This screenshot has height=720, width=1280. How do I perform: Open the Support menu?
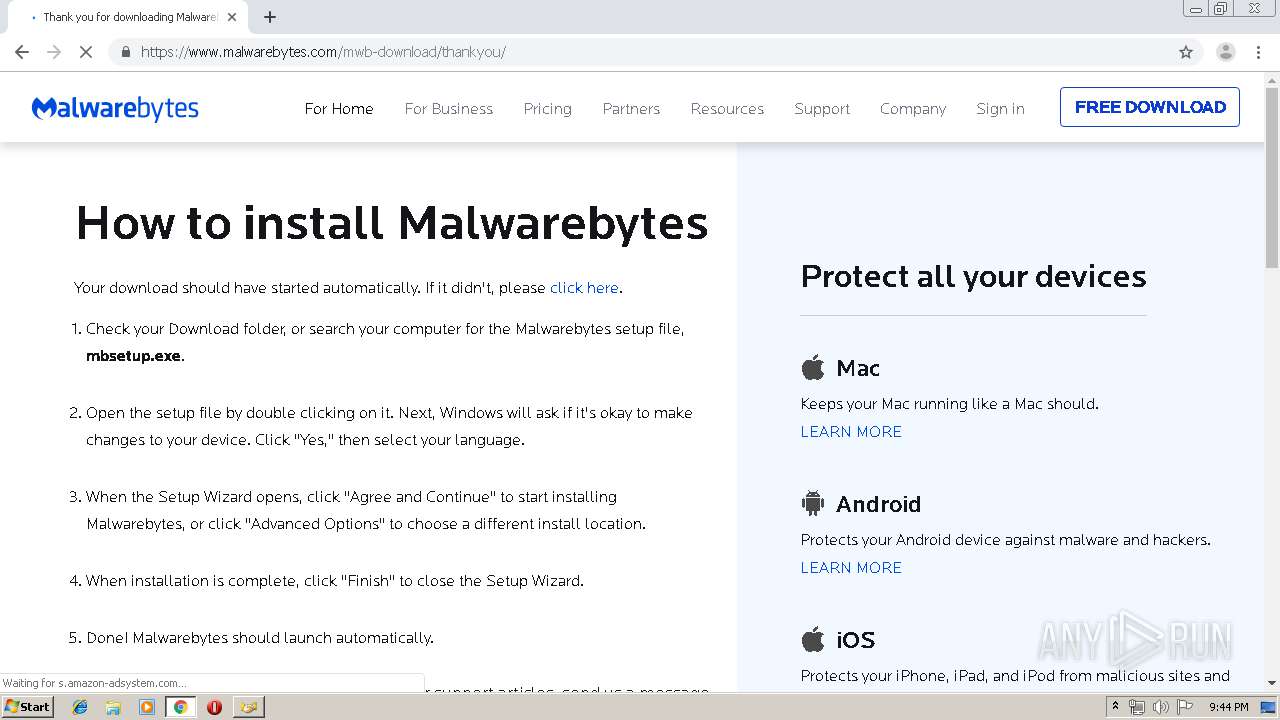(822, 109)
